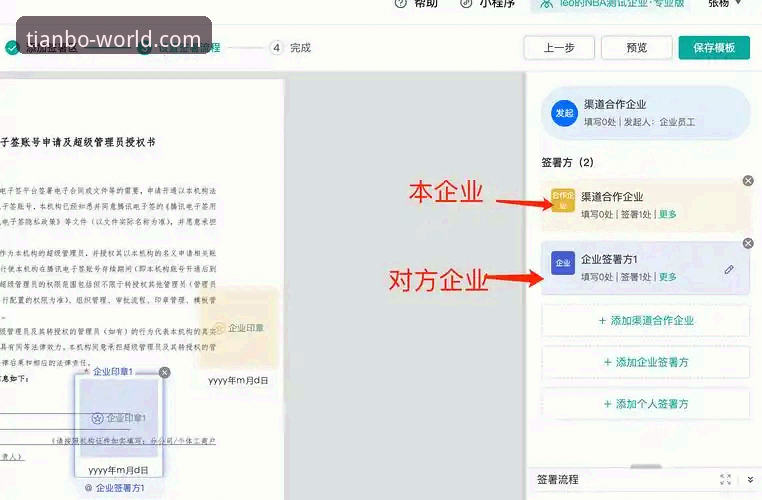Open the 帮助 help menu

click(416, 4)
